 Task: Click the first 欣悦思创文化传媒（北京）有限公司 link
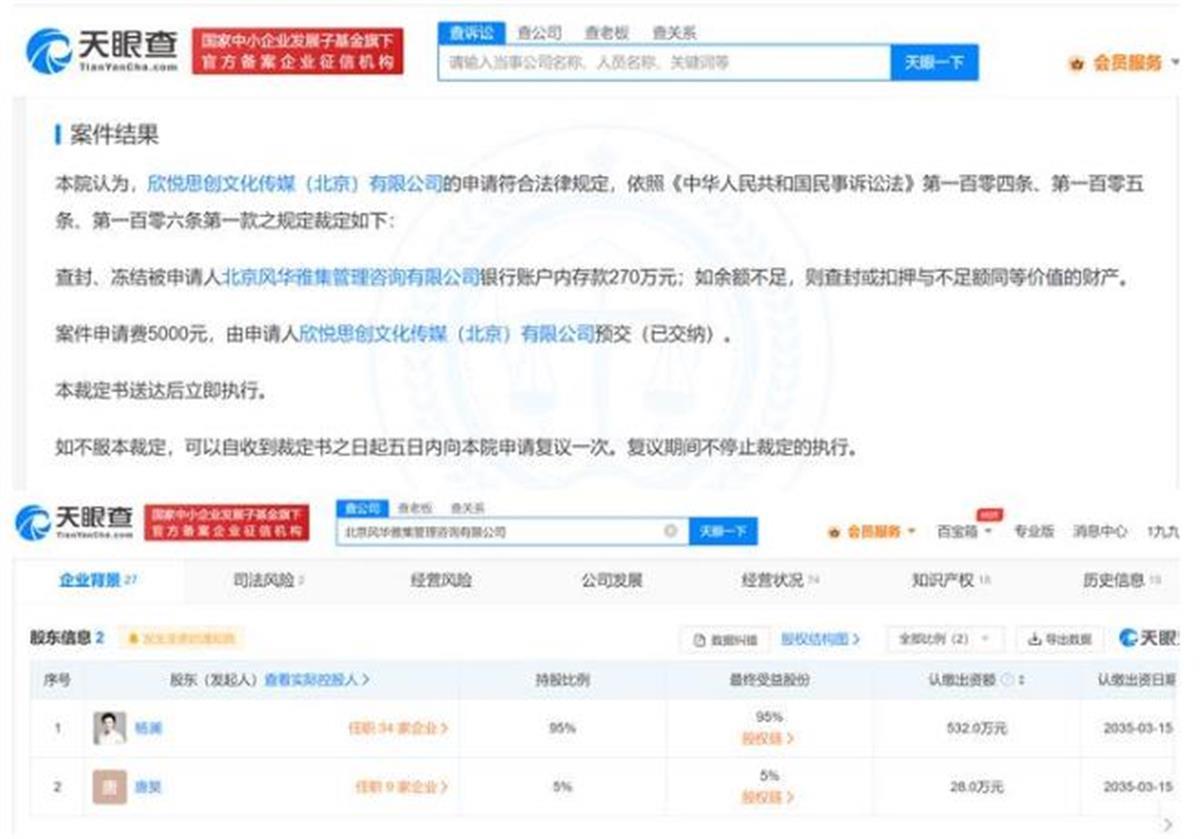click(x=294, y=184)
